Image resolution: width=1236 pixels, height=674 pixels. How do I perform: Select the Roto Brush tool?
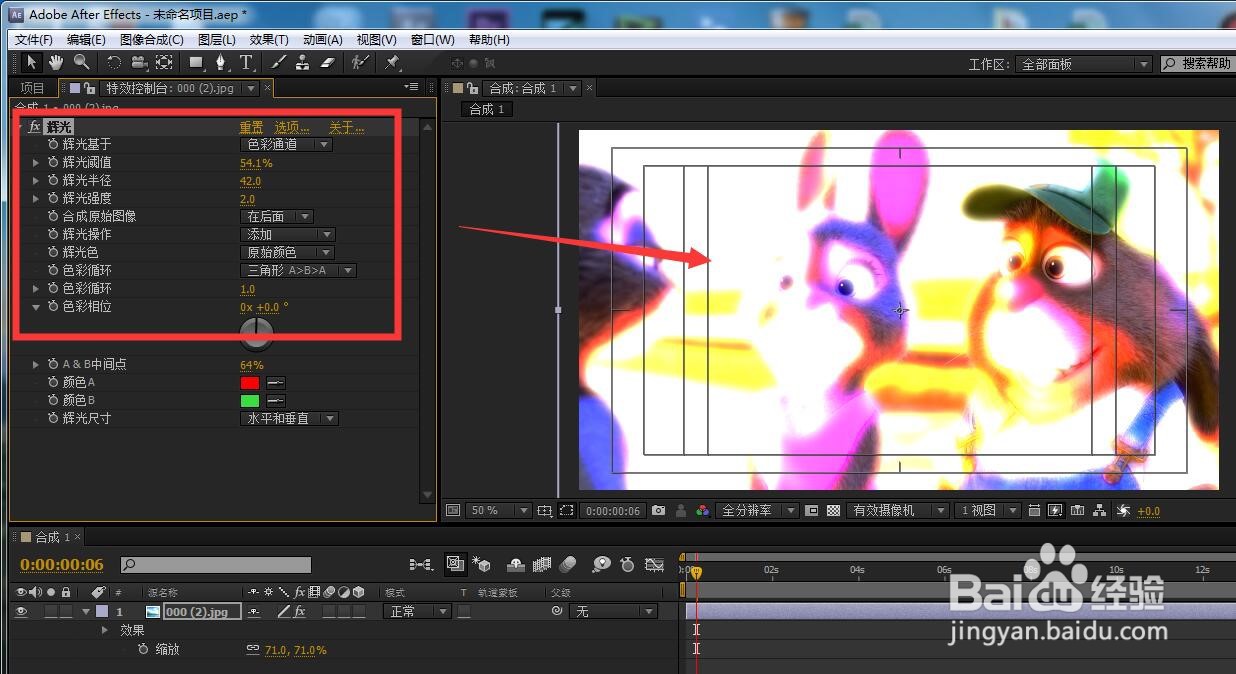[x=360, y=62]
